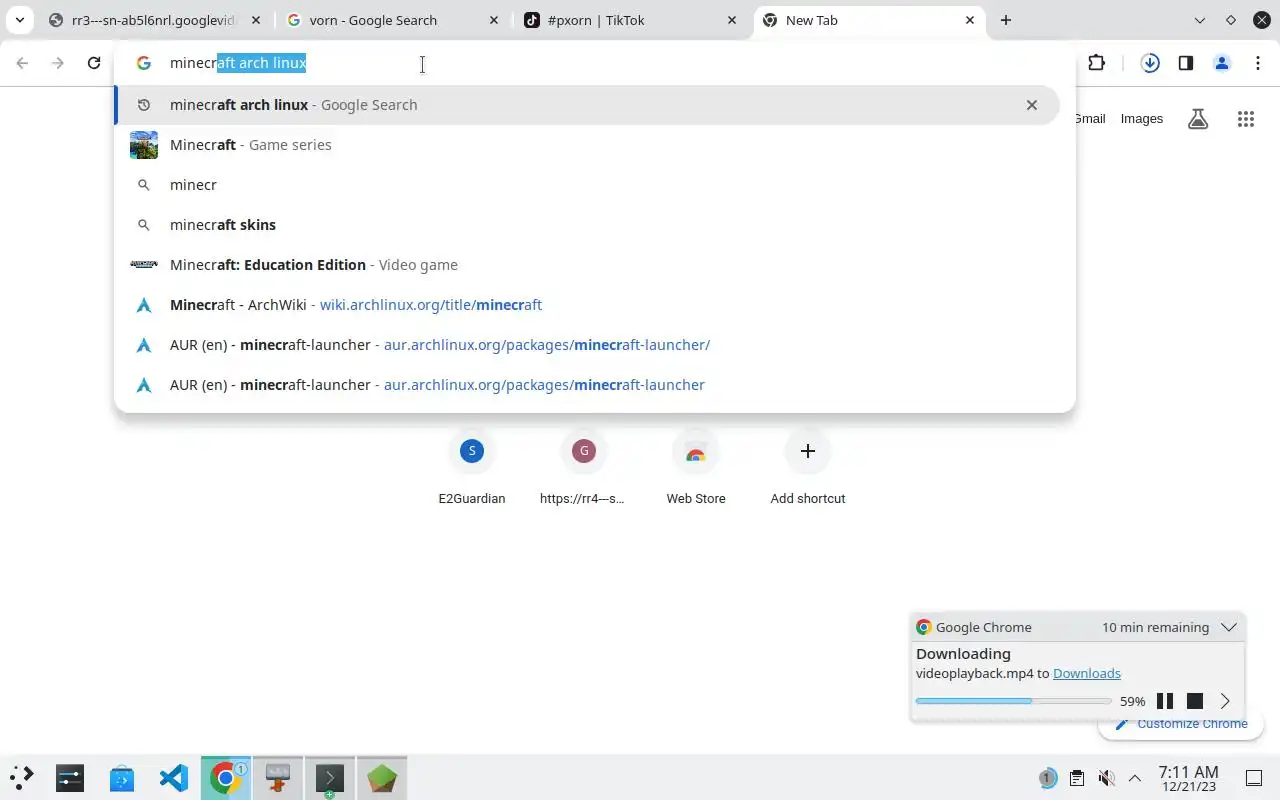Click Customize Chrome button
The height and width of the screenshot is (800, 1280).
[1181, 723]
